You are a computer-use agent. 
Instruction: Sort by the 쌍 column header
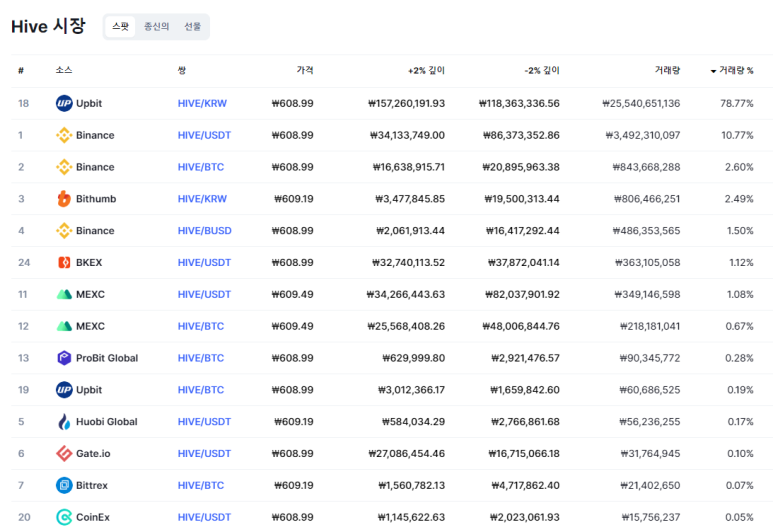pos(181,71)
